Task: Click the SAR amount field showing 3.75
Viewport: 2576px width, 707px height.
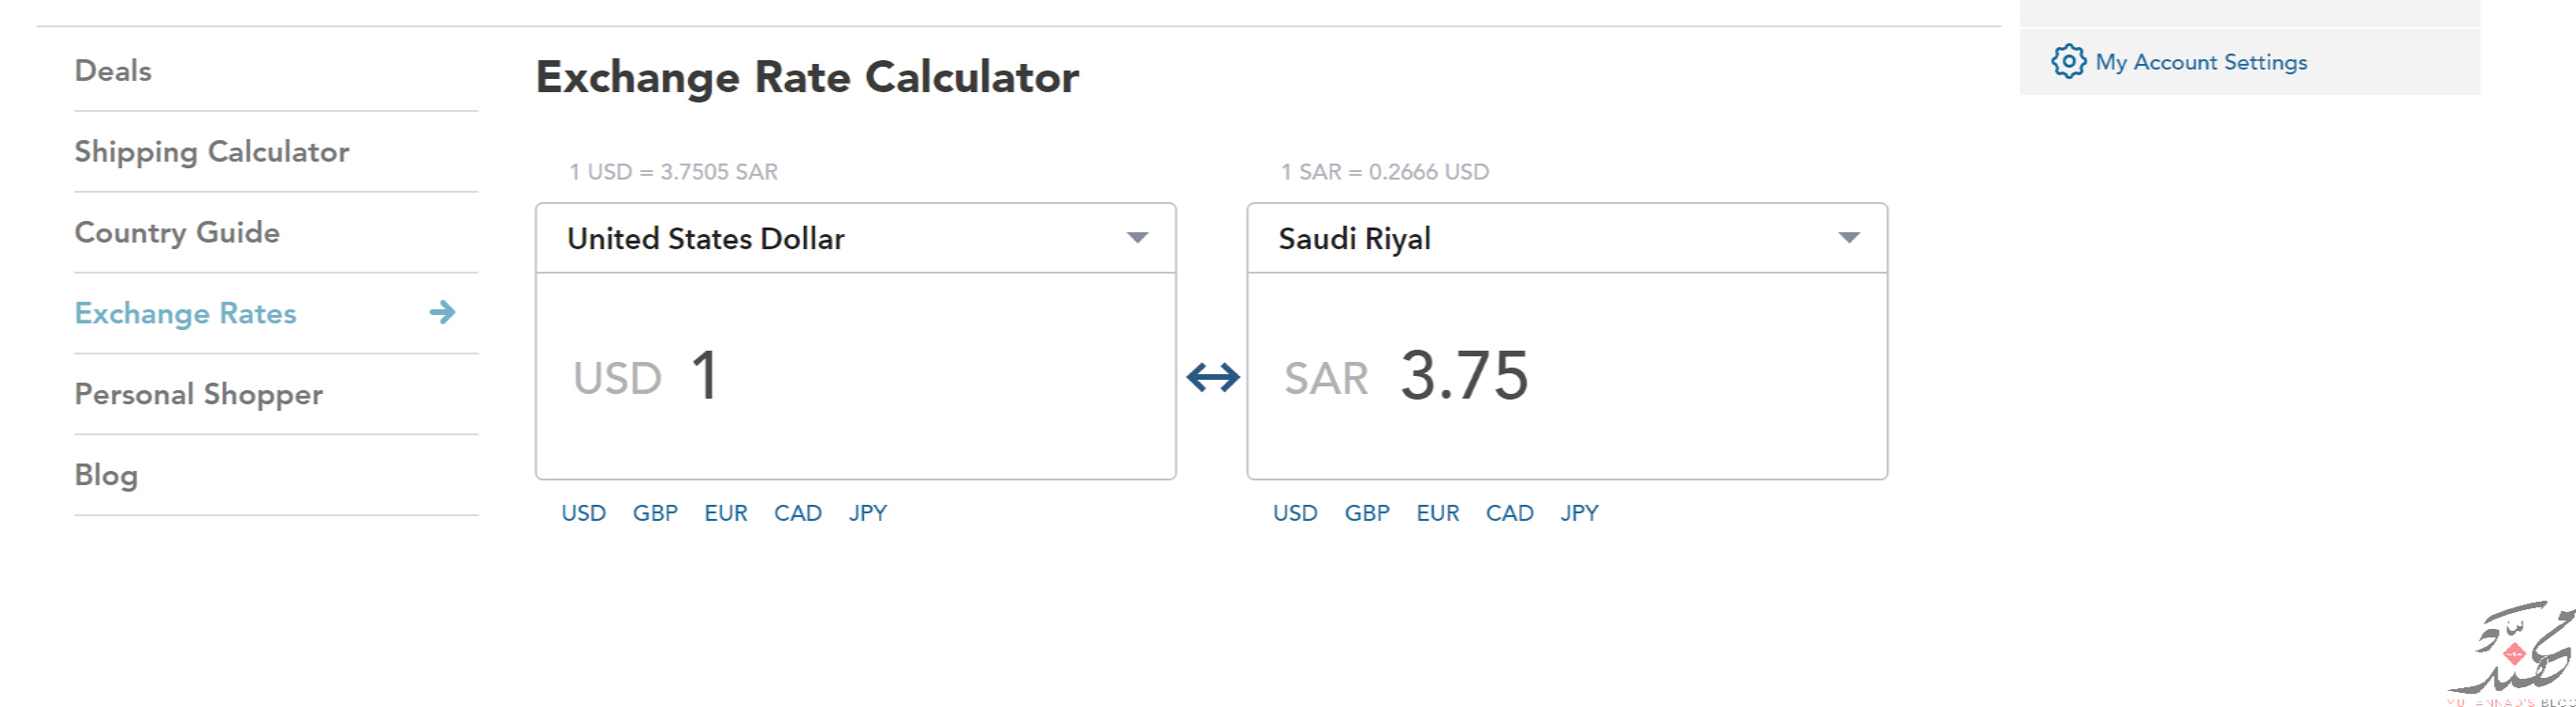Action: (1567, 376)
